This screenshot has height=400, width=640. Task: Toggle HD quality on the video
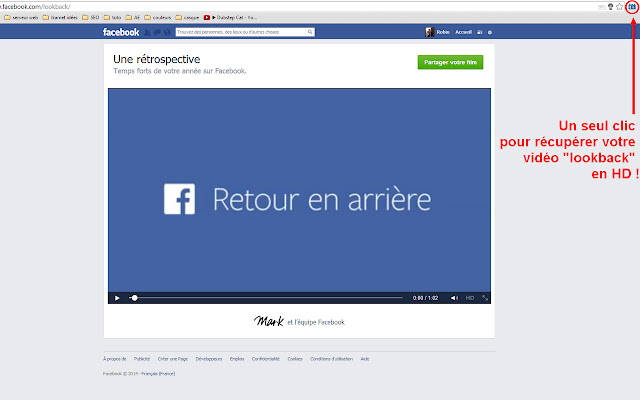pyautogui.click(x=470, y=298)
